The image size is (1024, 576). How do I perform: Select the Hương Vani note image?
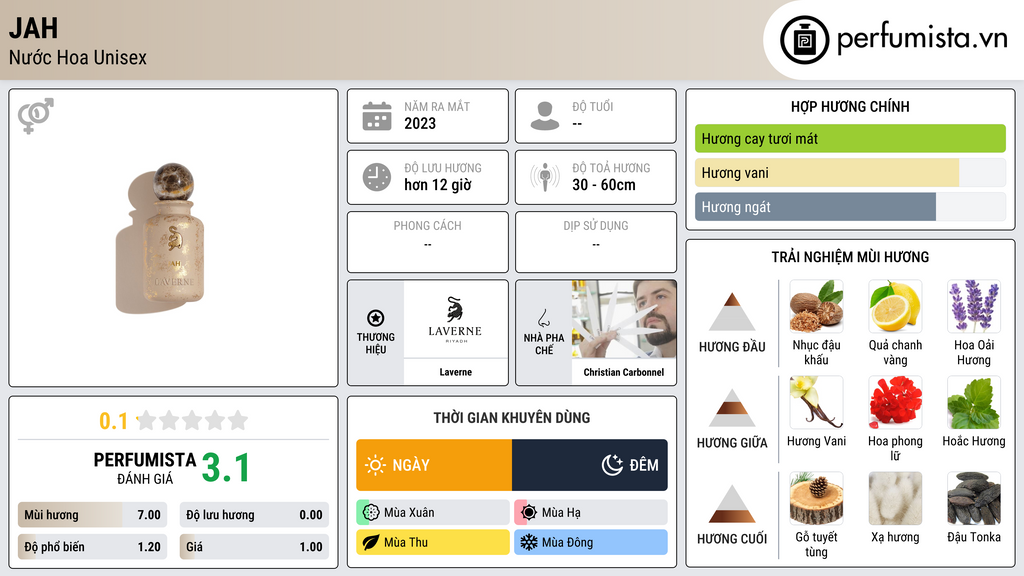coord(816,402)
